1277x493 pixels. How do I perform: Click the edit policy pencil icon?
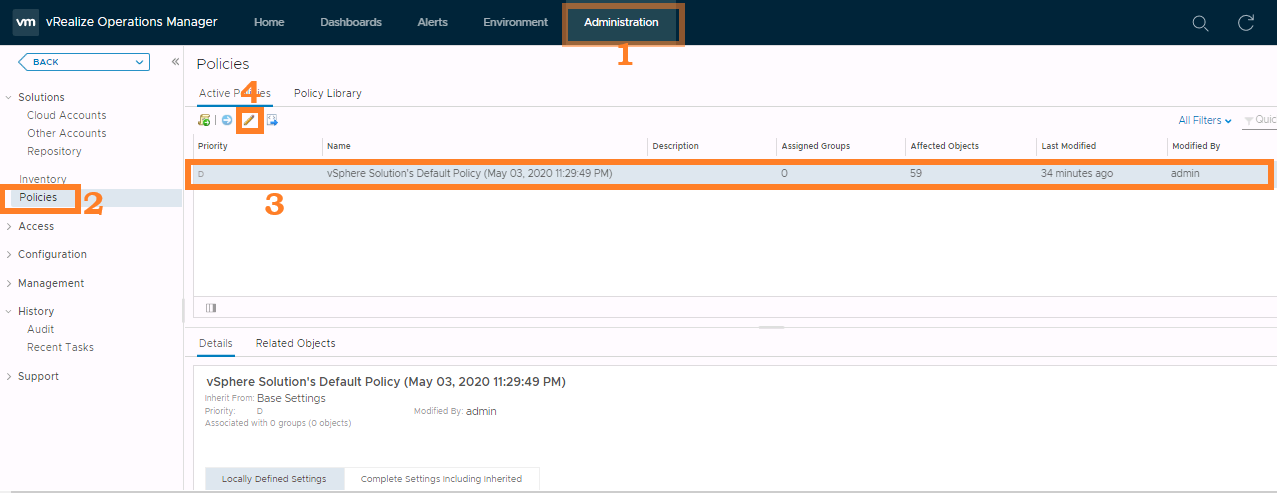(x=250, y=120)
